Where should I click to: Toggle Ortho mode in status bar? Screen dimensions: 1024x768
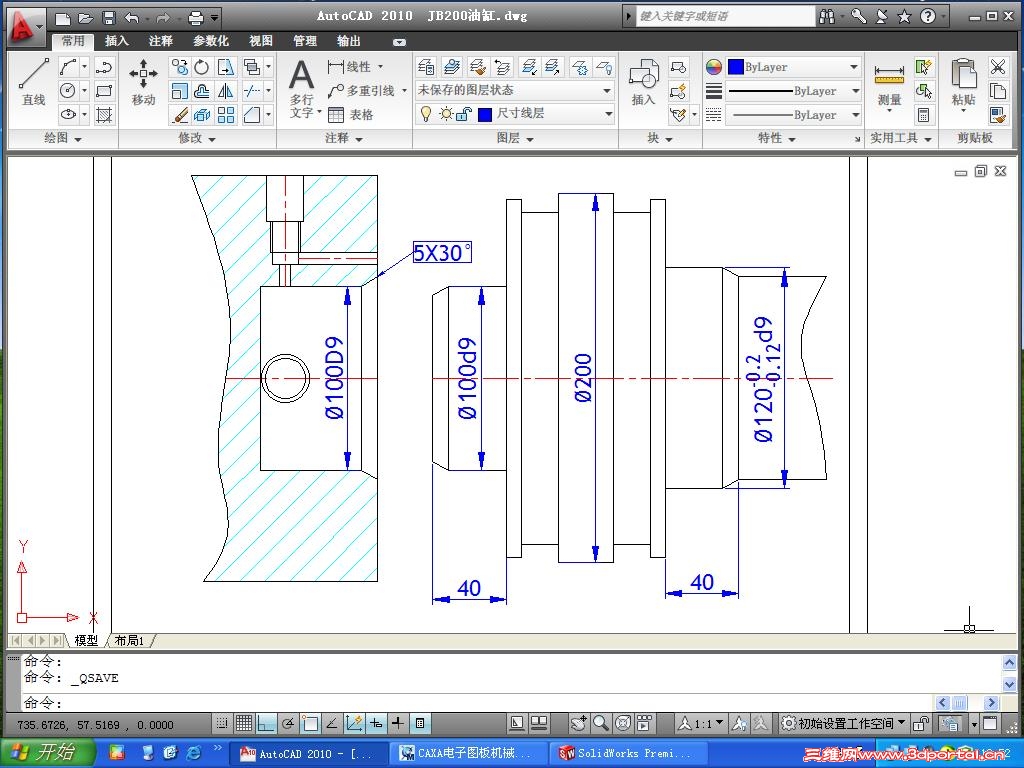pyautogui.click(x=265, y=724)
